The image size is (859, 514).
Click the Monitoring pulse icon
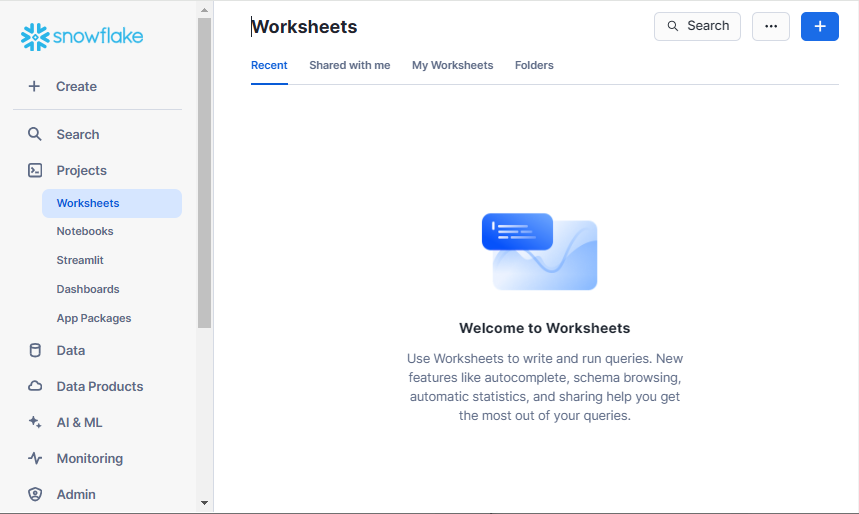click(x=35, y=458)
